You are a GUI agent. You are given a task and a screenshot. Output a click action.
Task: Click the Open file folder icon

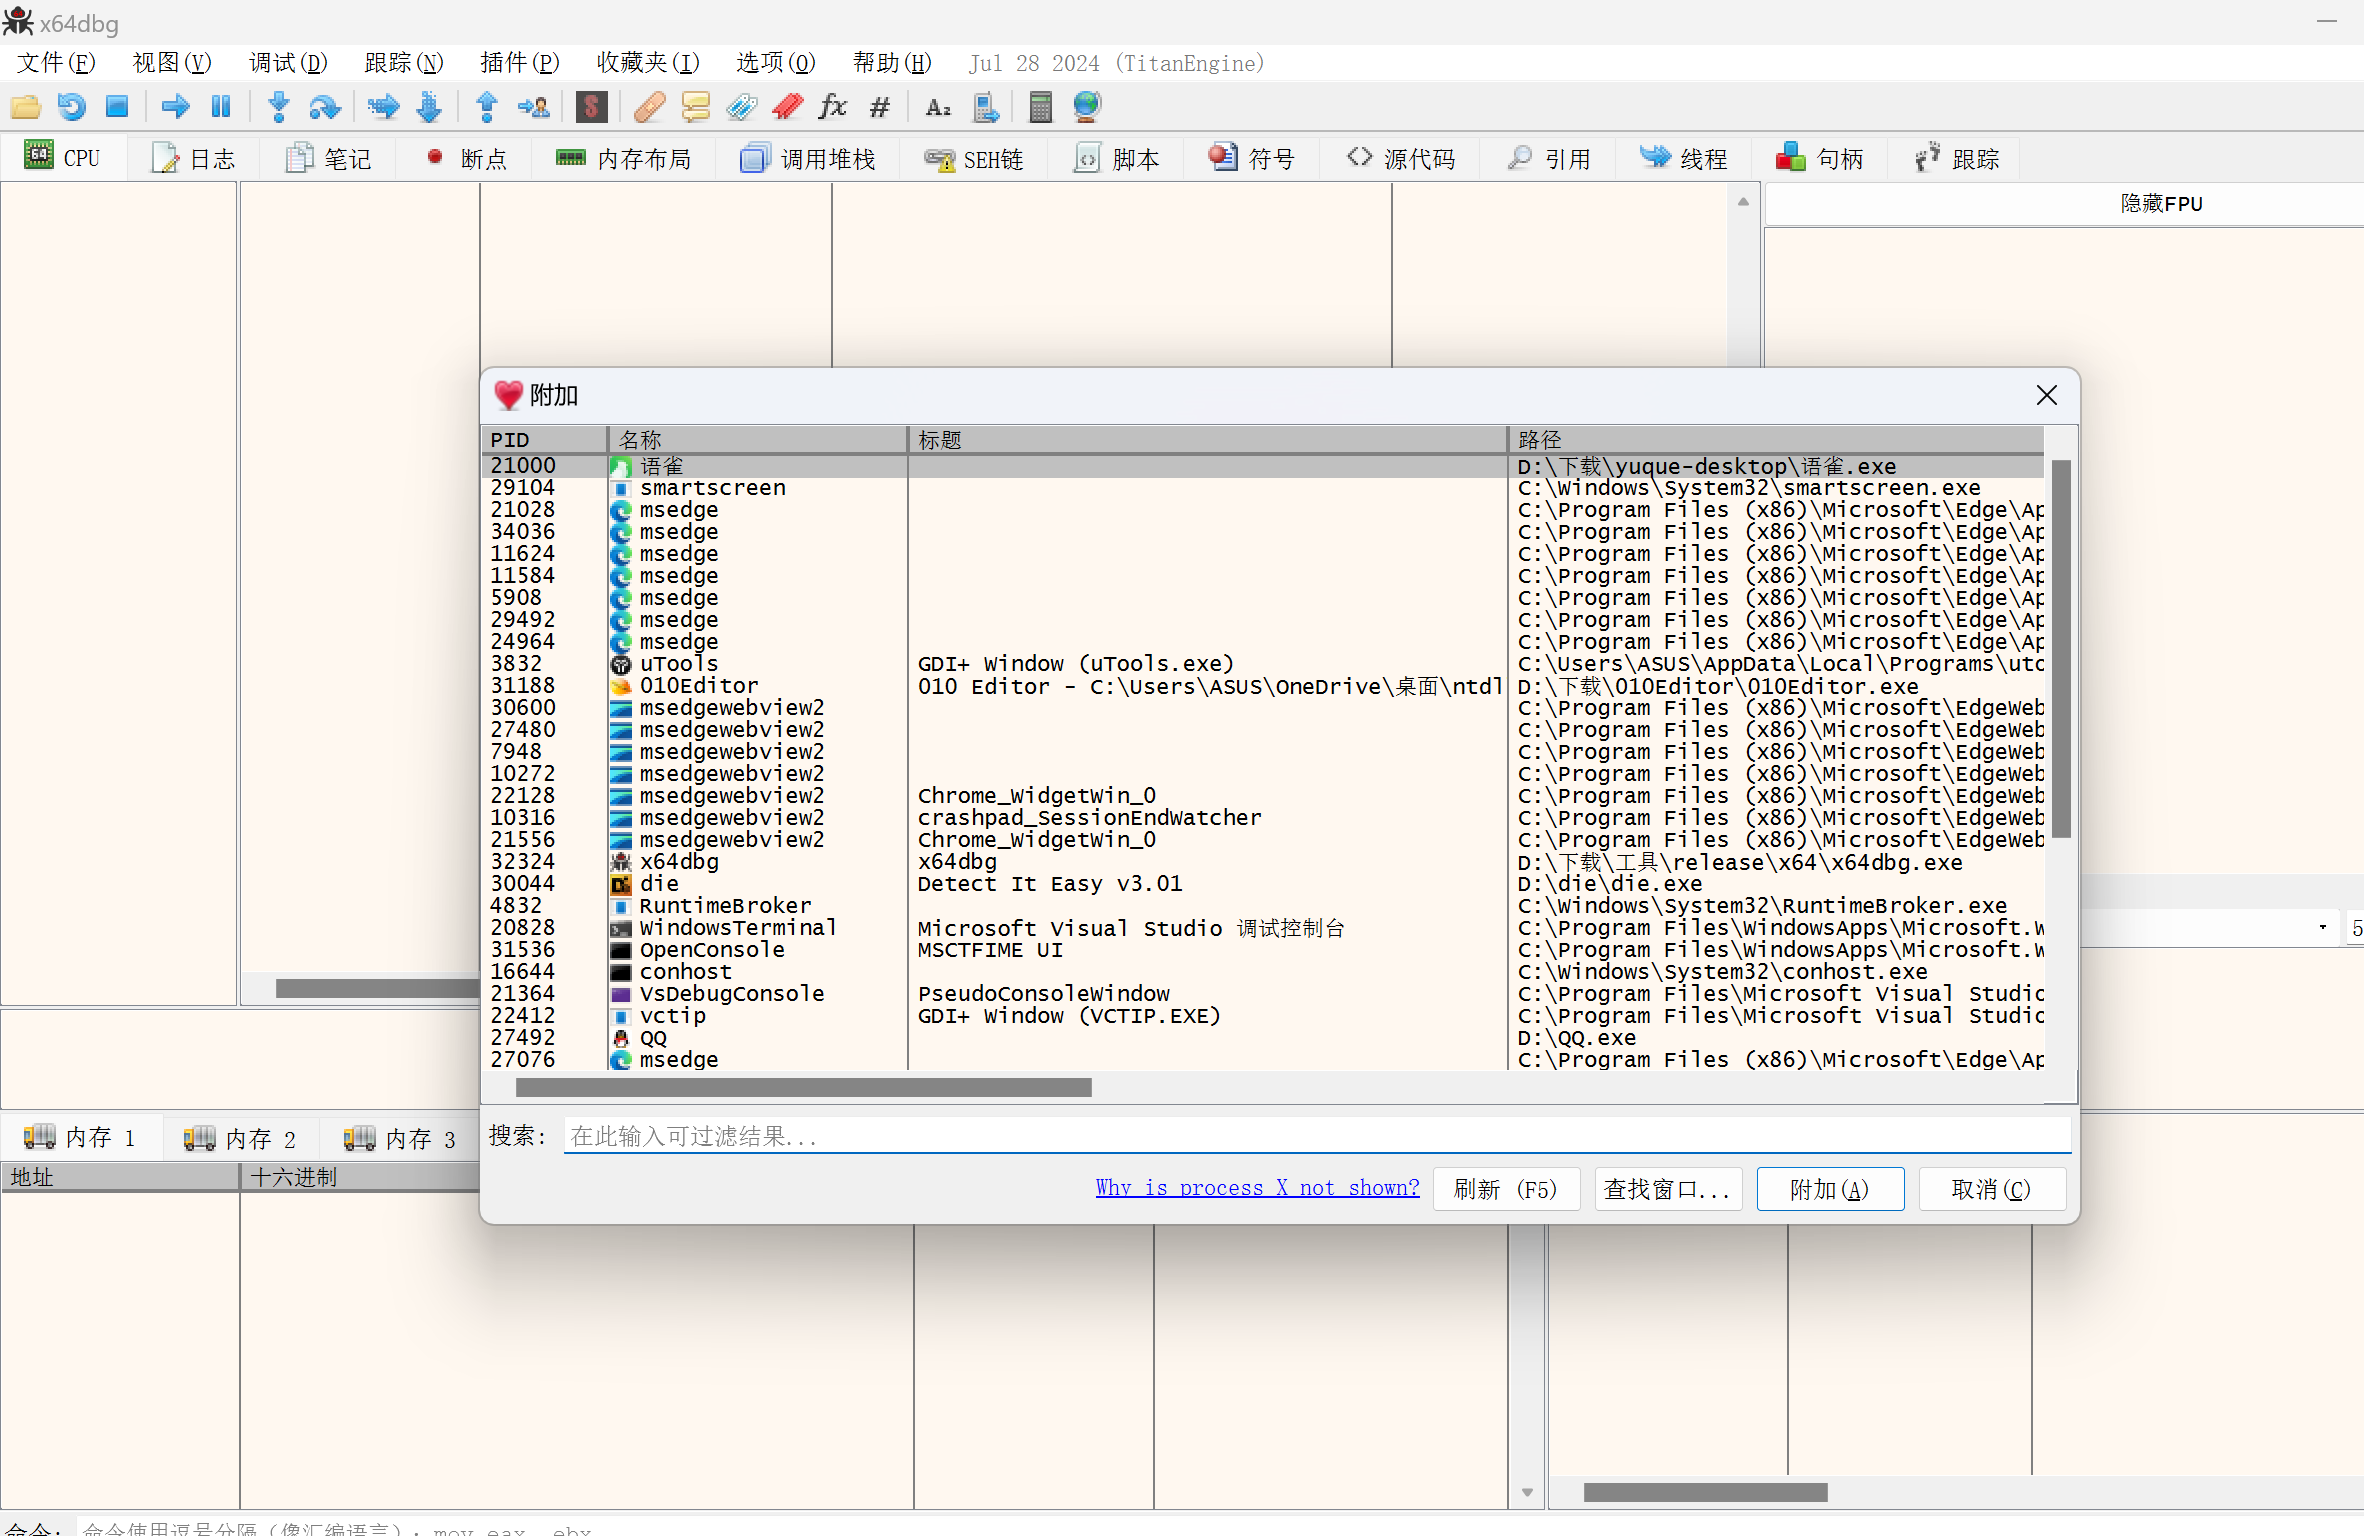click(26, 107)
